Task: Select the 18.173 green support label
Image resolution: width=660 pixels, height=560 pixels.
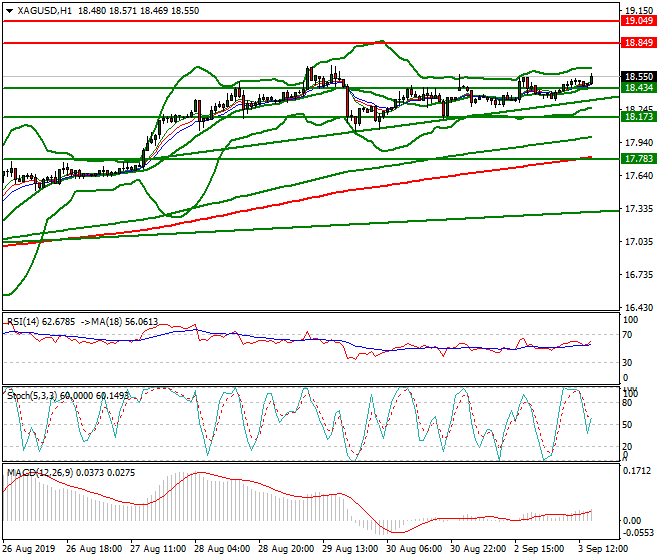Action: coord(639,117)
